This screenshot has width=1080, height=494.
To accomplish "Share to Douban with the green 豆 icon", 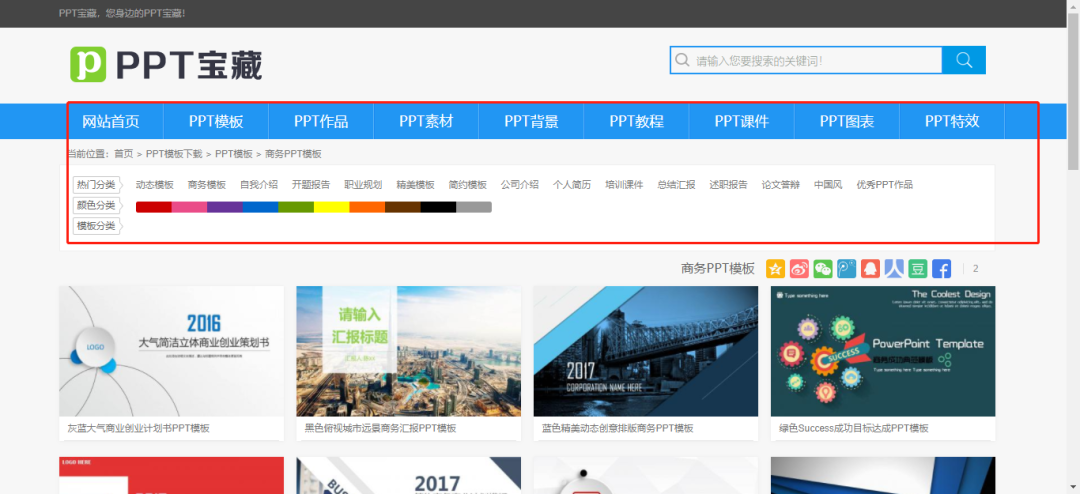I will coord(918,269).
